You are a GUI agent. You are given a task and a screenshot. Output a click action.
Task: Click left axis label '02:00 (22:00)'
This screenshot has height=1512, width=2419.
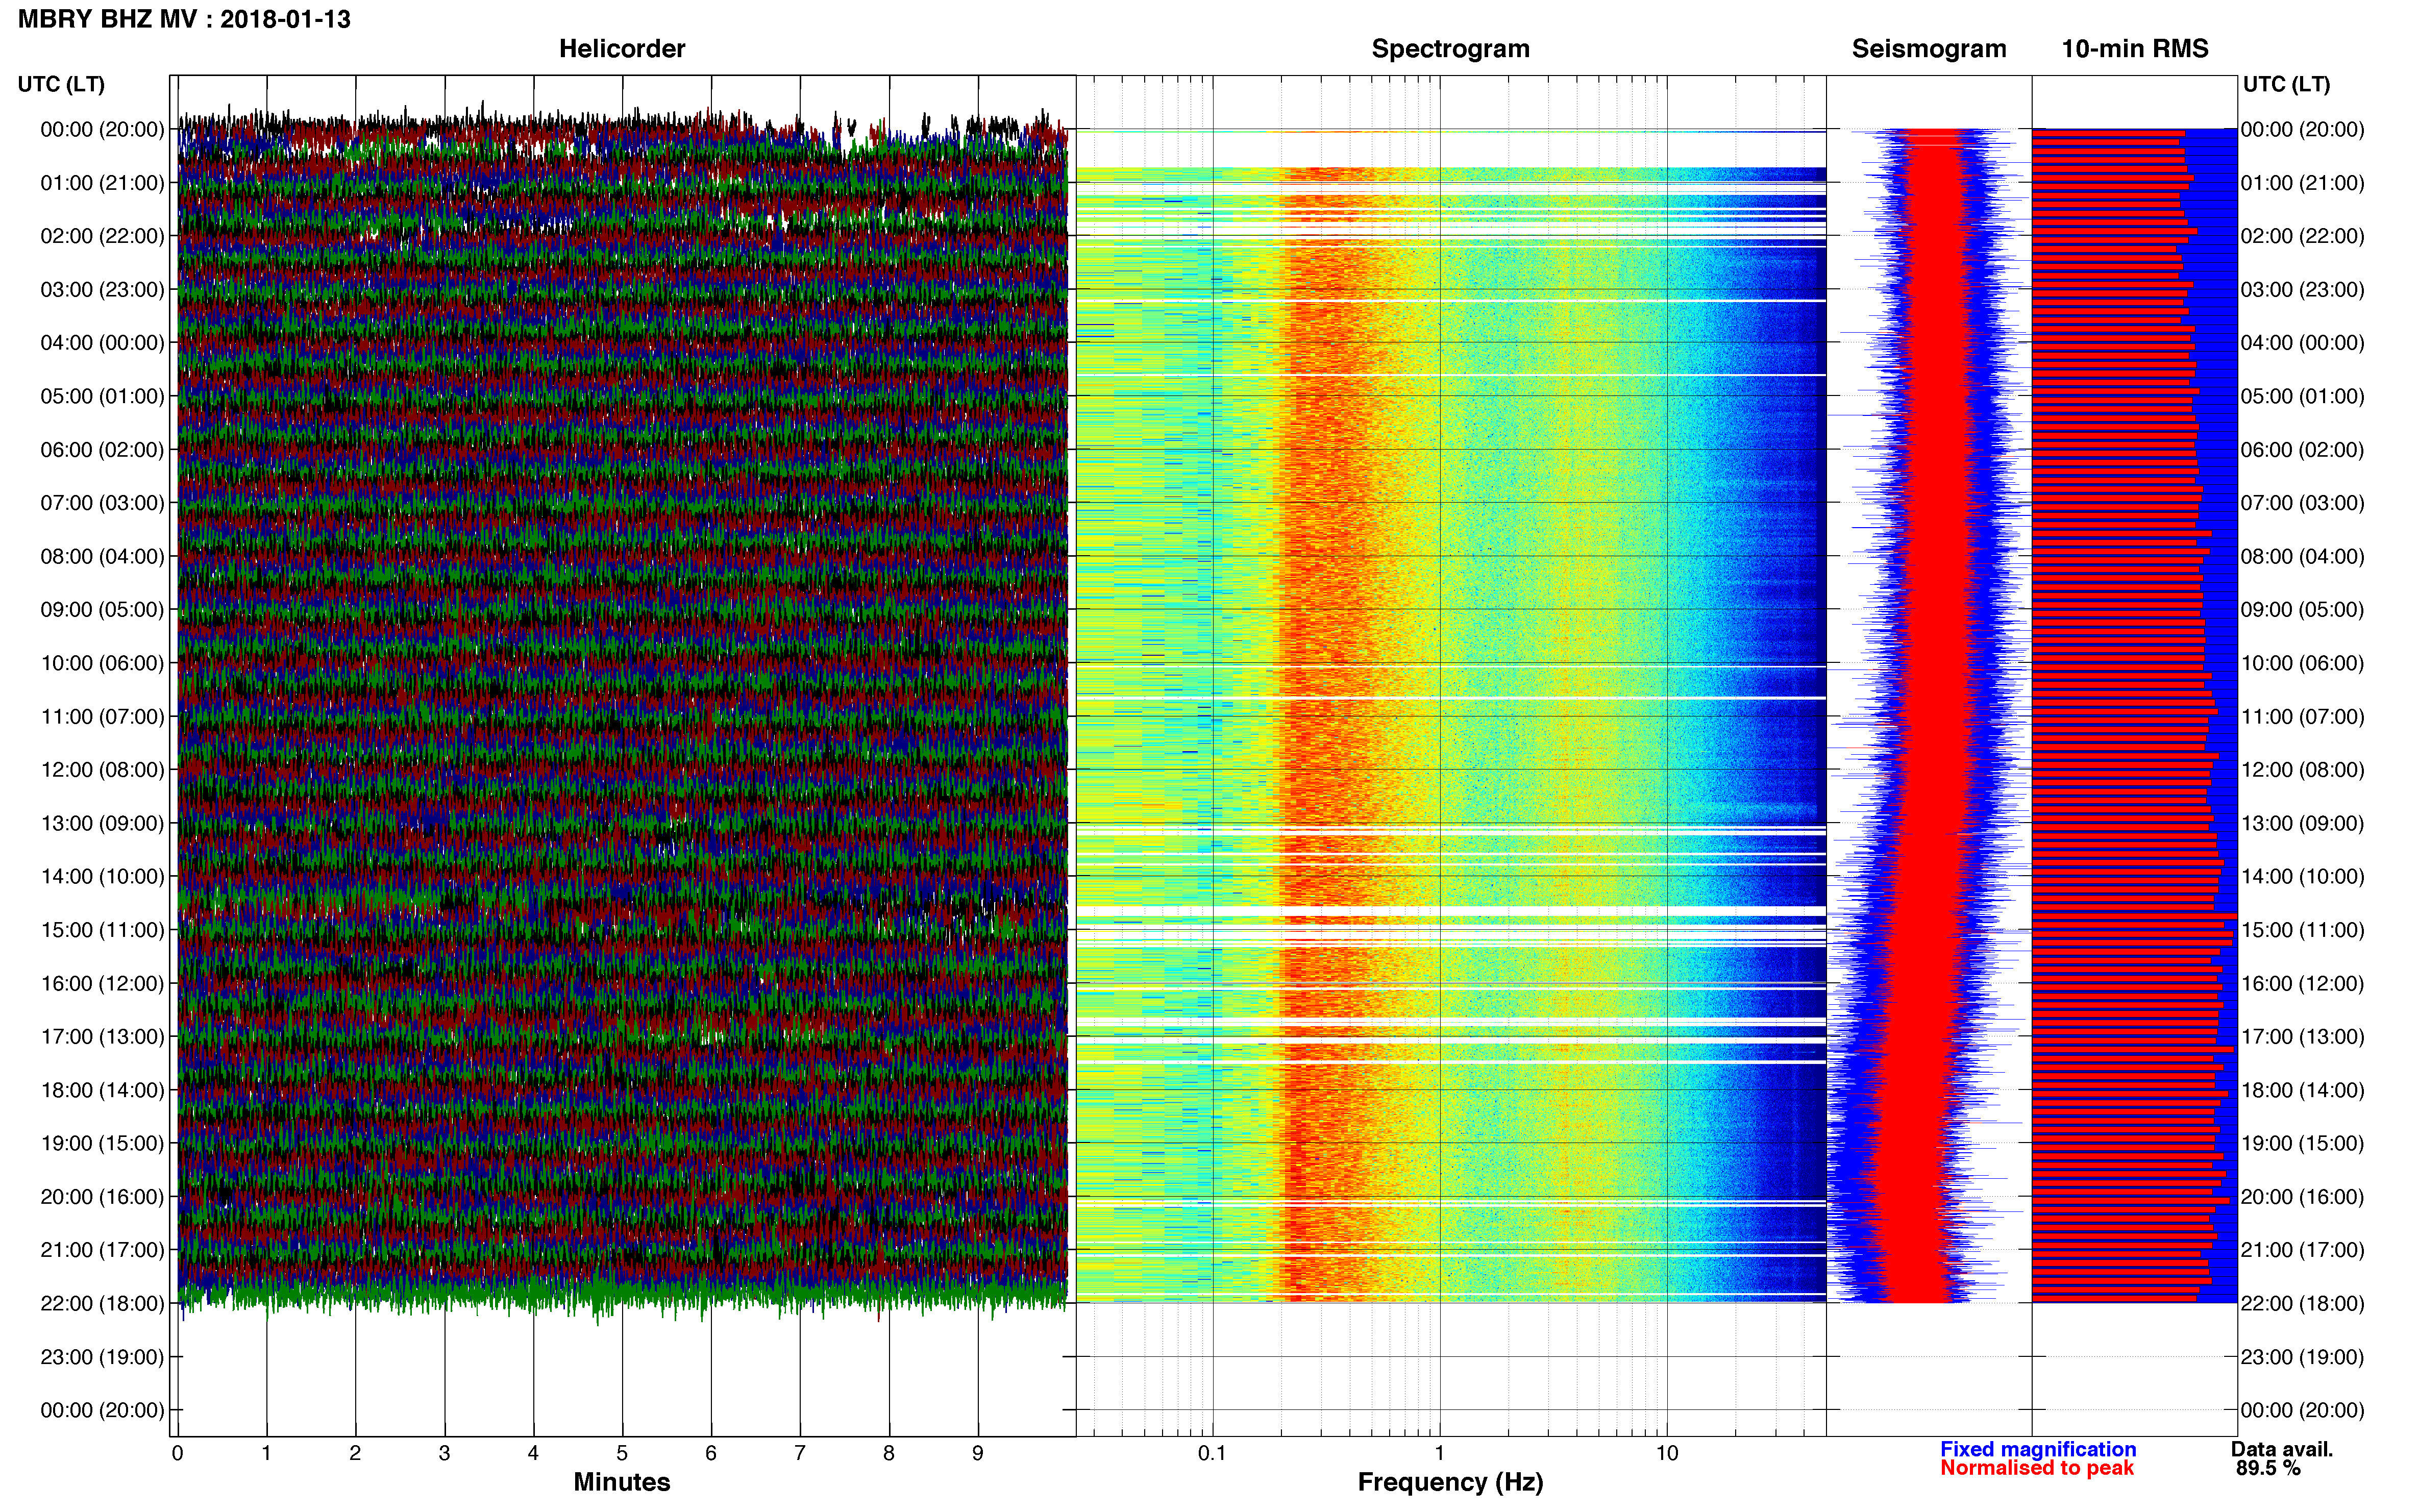102,236
